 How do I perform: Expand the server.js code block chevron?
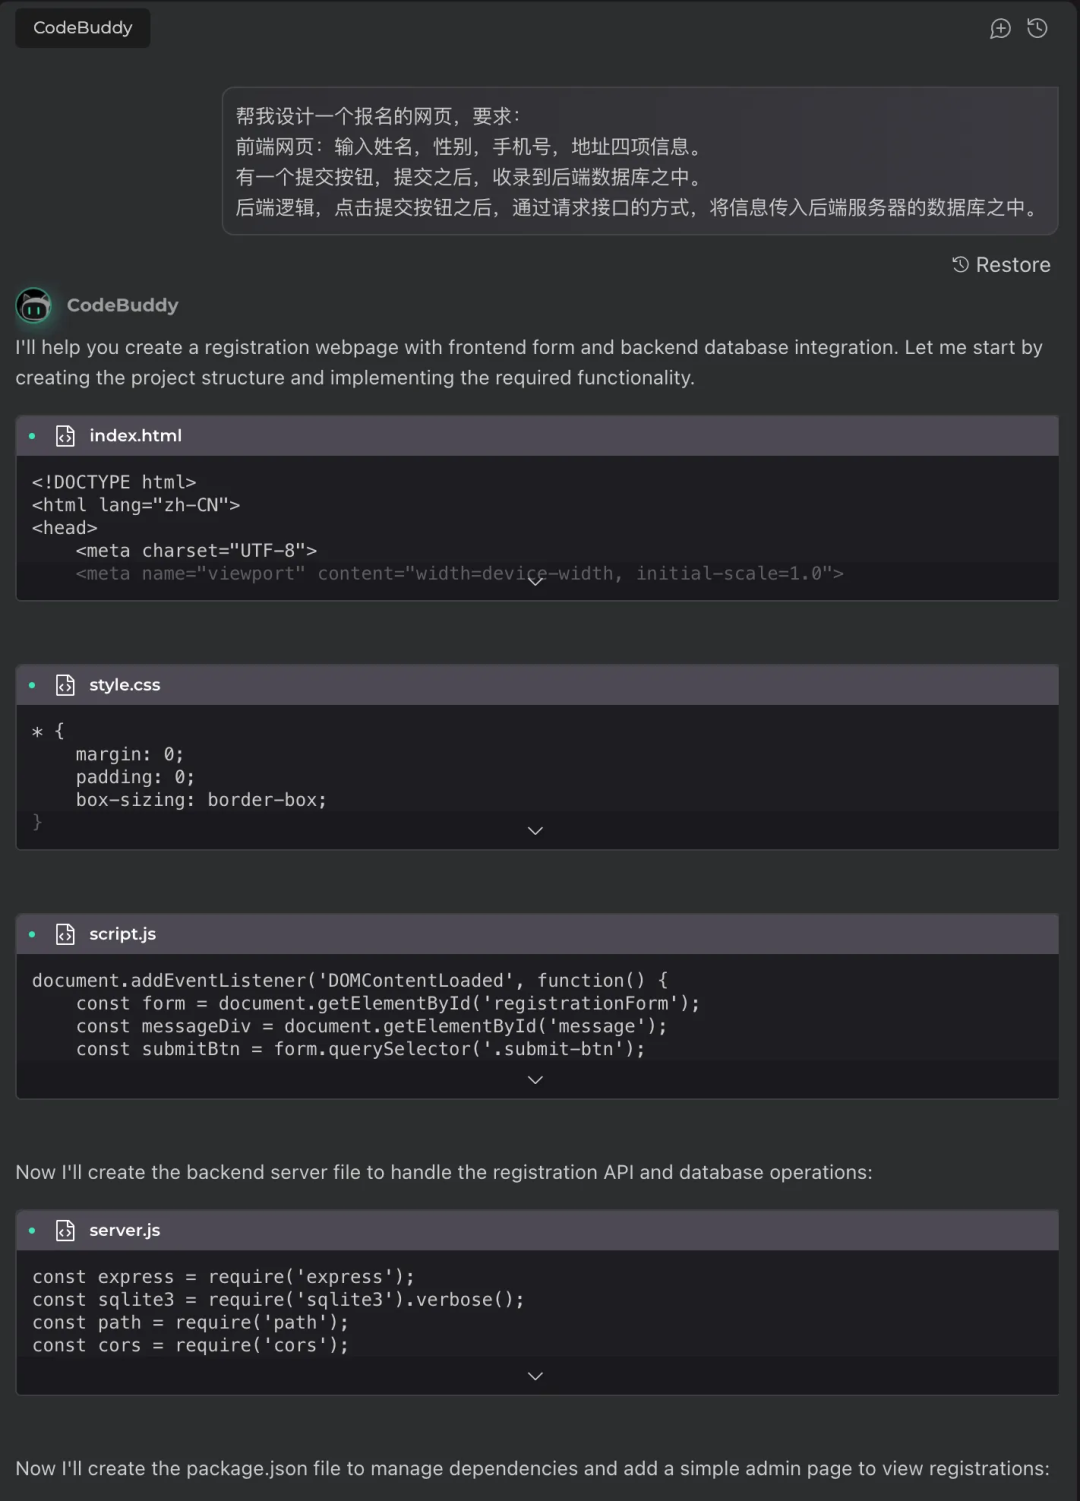pos(535,1375)
